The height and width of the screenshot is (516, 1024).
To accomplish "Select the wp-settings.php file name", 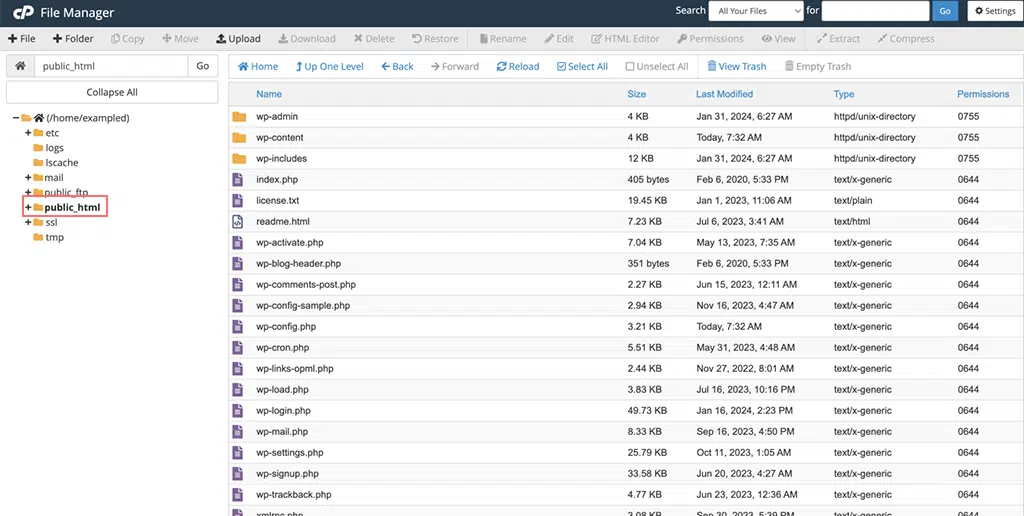I will tap(289, 452).
